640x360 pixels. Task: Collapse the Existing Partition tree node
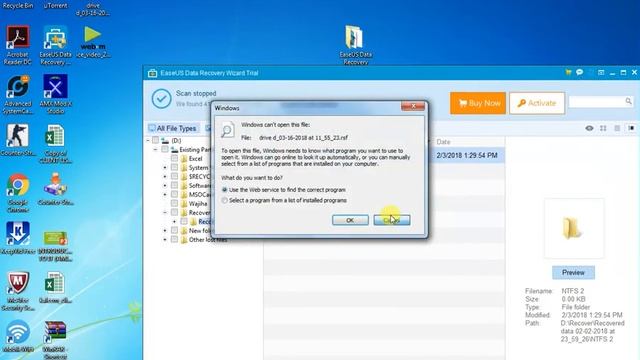point(155,150)
